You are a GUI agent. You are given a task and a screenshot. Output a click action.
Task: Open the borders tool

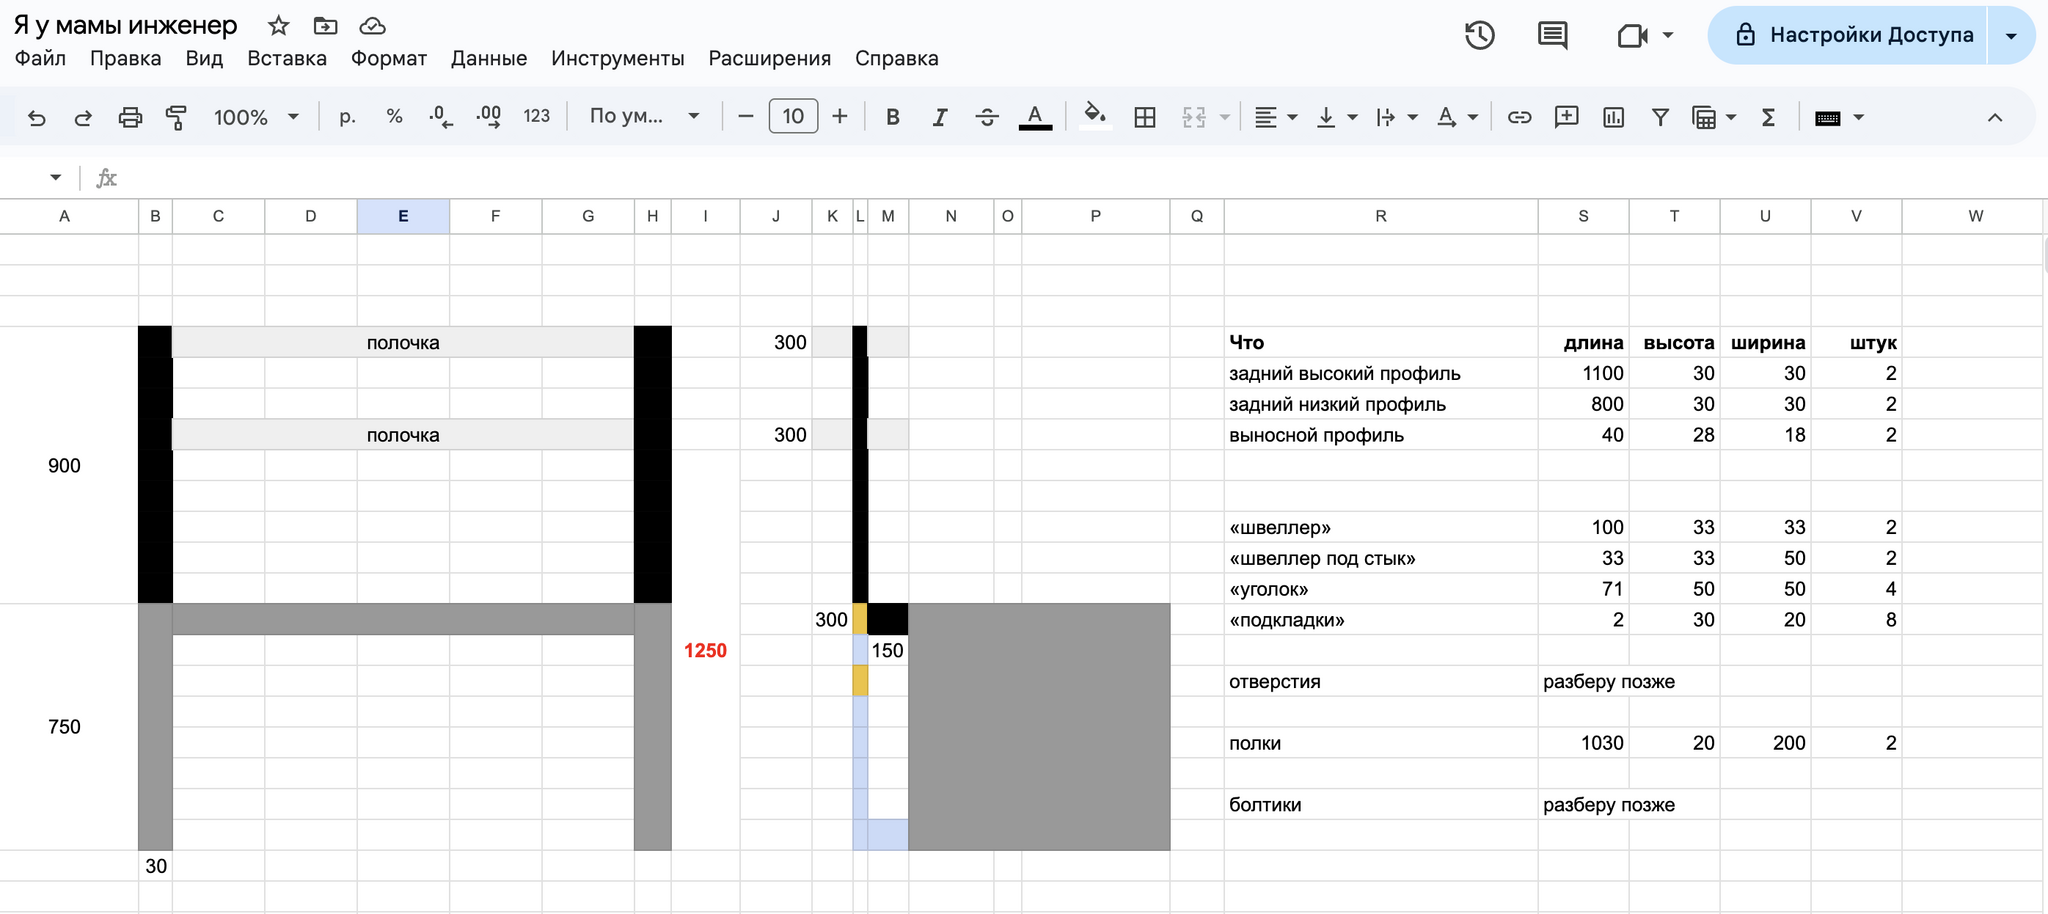pyautogui.click(x=1145, y=118)
